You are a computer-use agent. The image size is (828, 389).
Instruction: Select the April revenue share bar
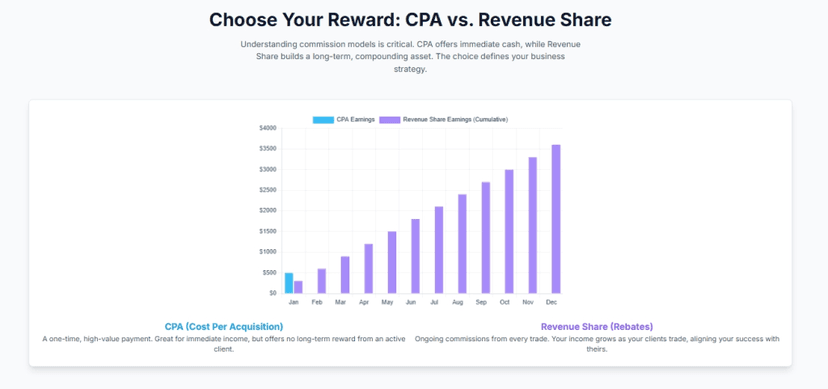tap(369, 269)
